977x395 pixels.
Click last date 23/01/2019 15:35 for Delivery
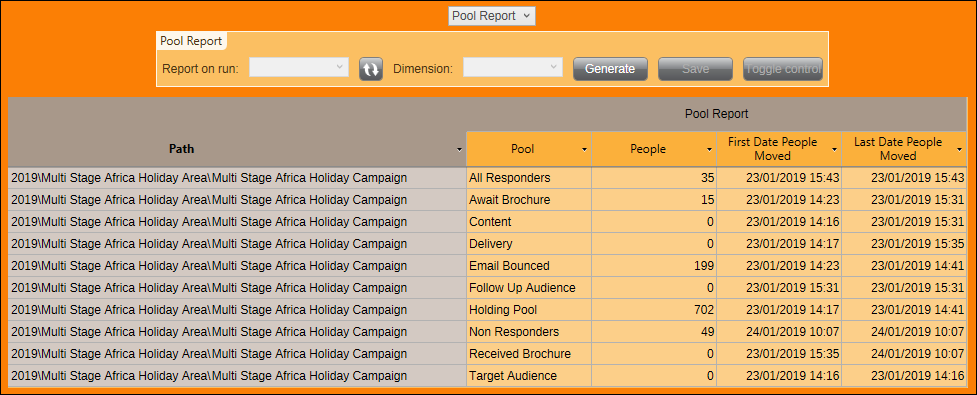tap(903, 244)
